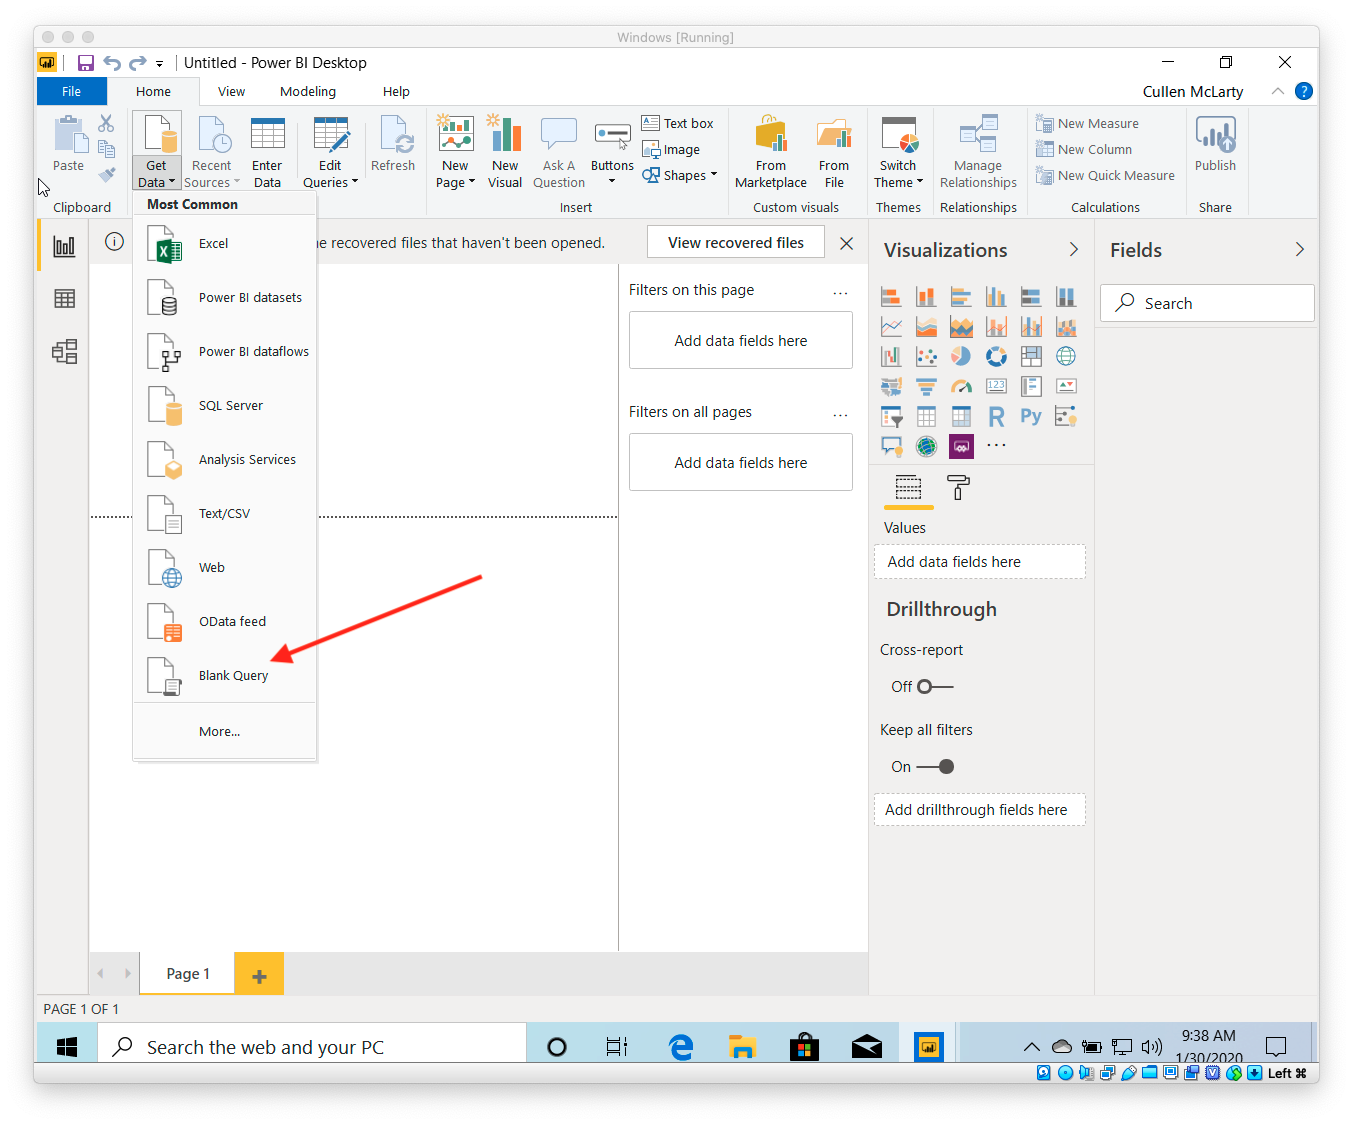The height and width of the screenshot is (1125, 1353).
Task: Switch to Model view in left sidebar
Action: pos(64,352)
